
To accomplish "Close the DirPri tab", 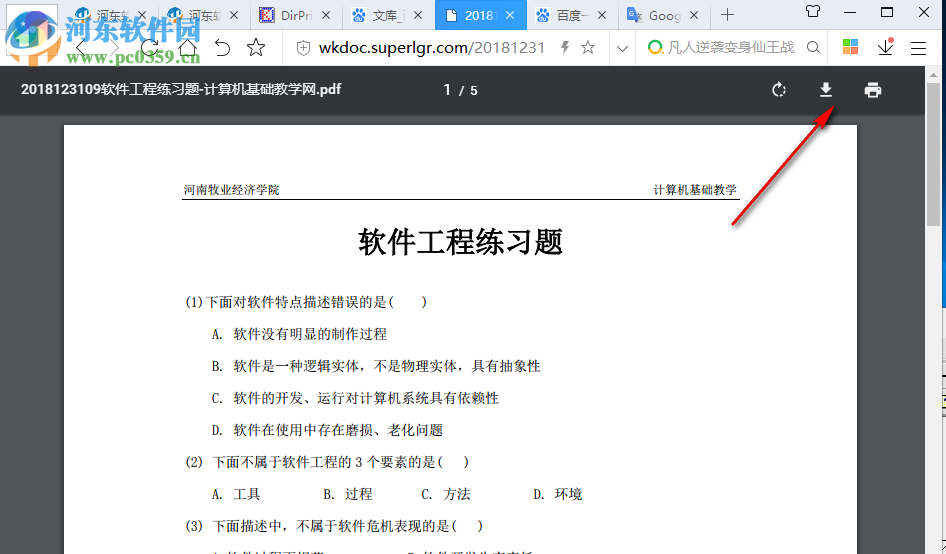I will pos(326,15).
